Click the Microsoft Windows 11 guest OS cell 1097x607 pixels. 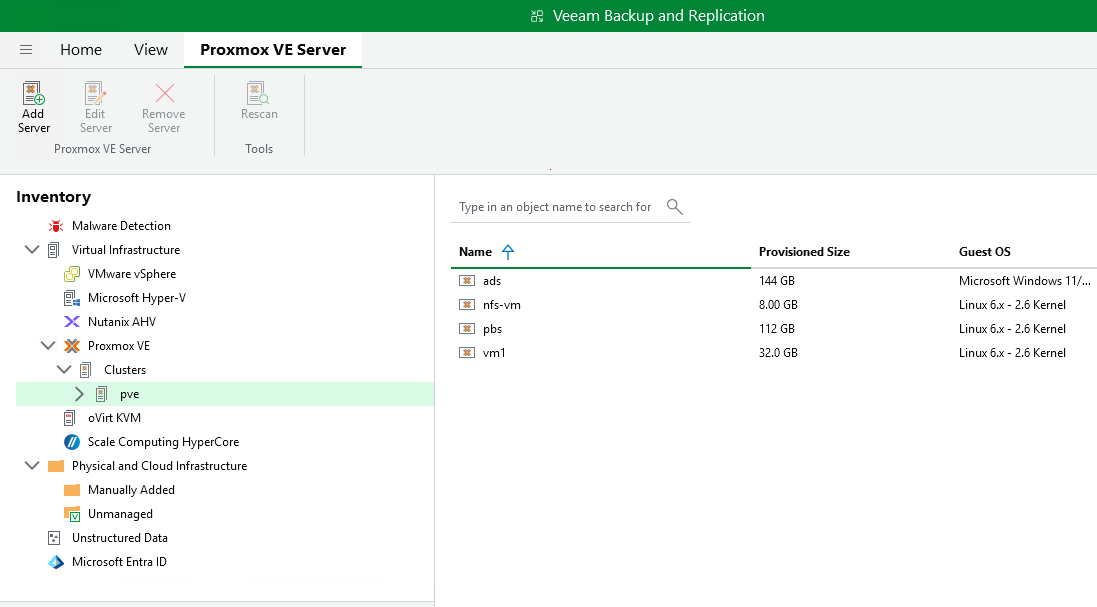(1024, 281)
